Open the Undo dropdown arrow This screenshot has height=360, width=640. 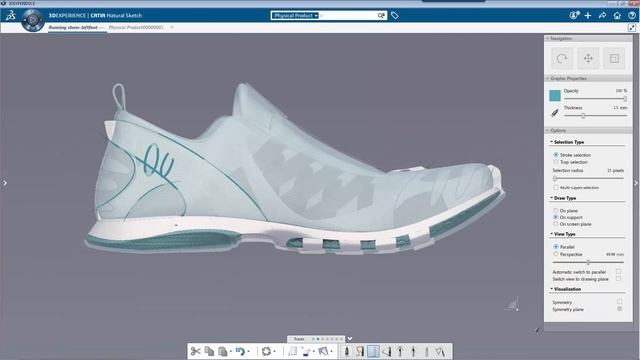tap(248, 351)
